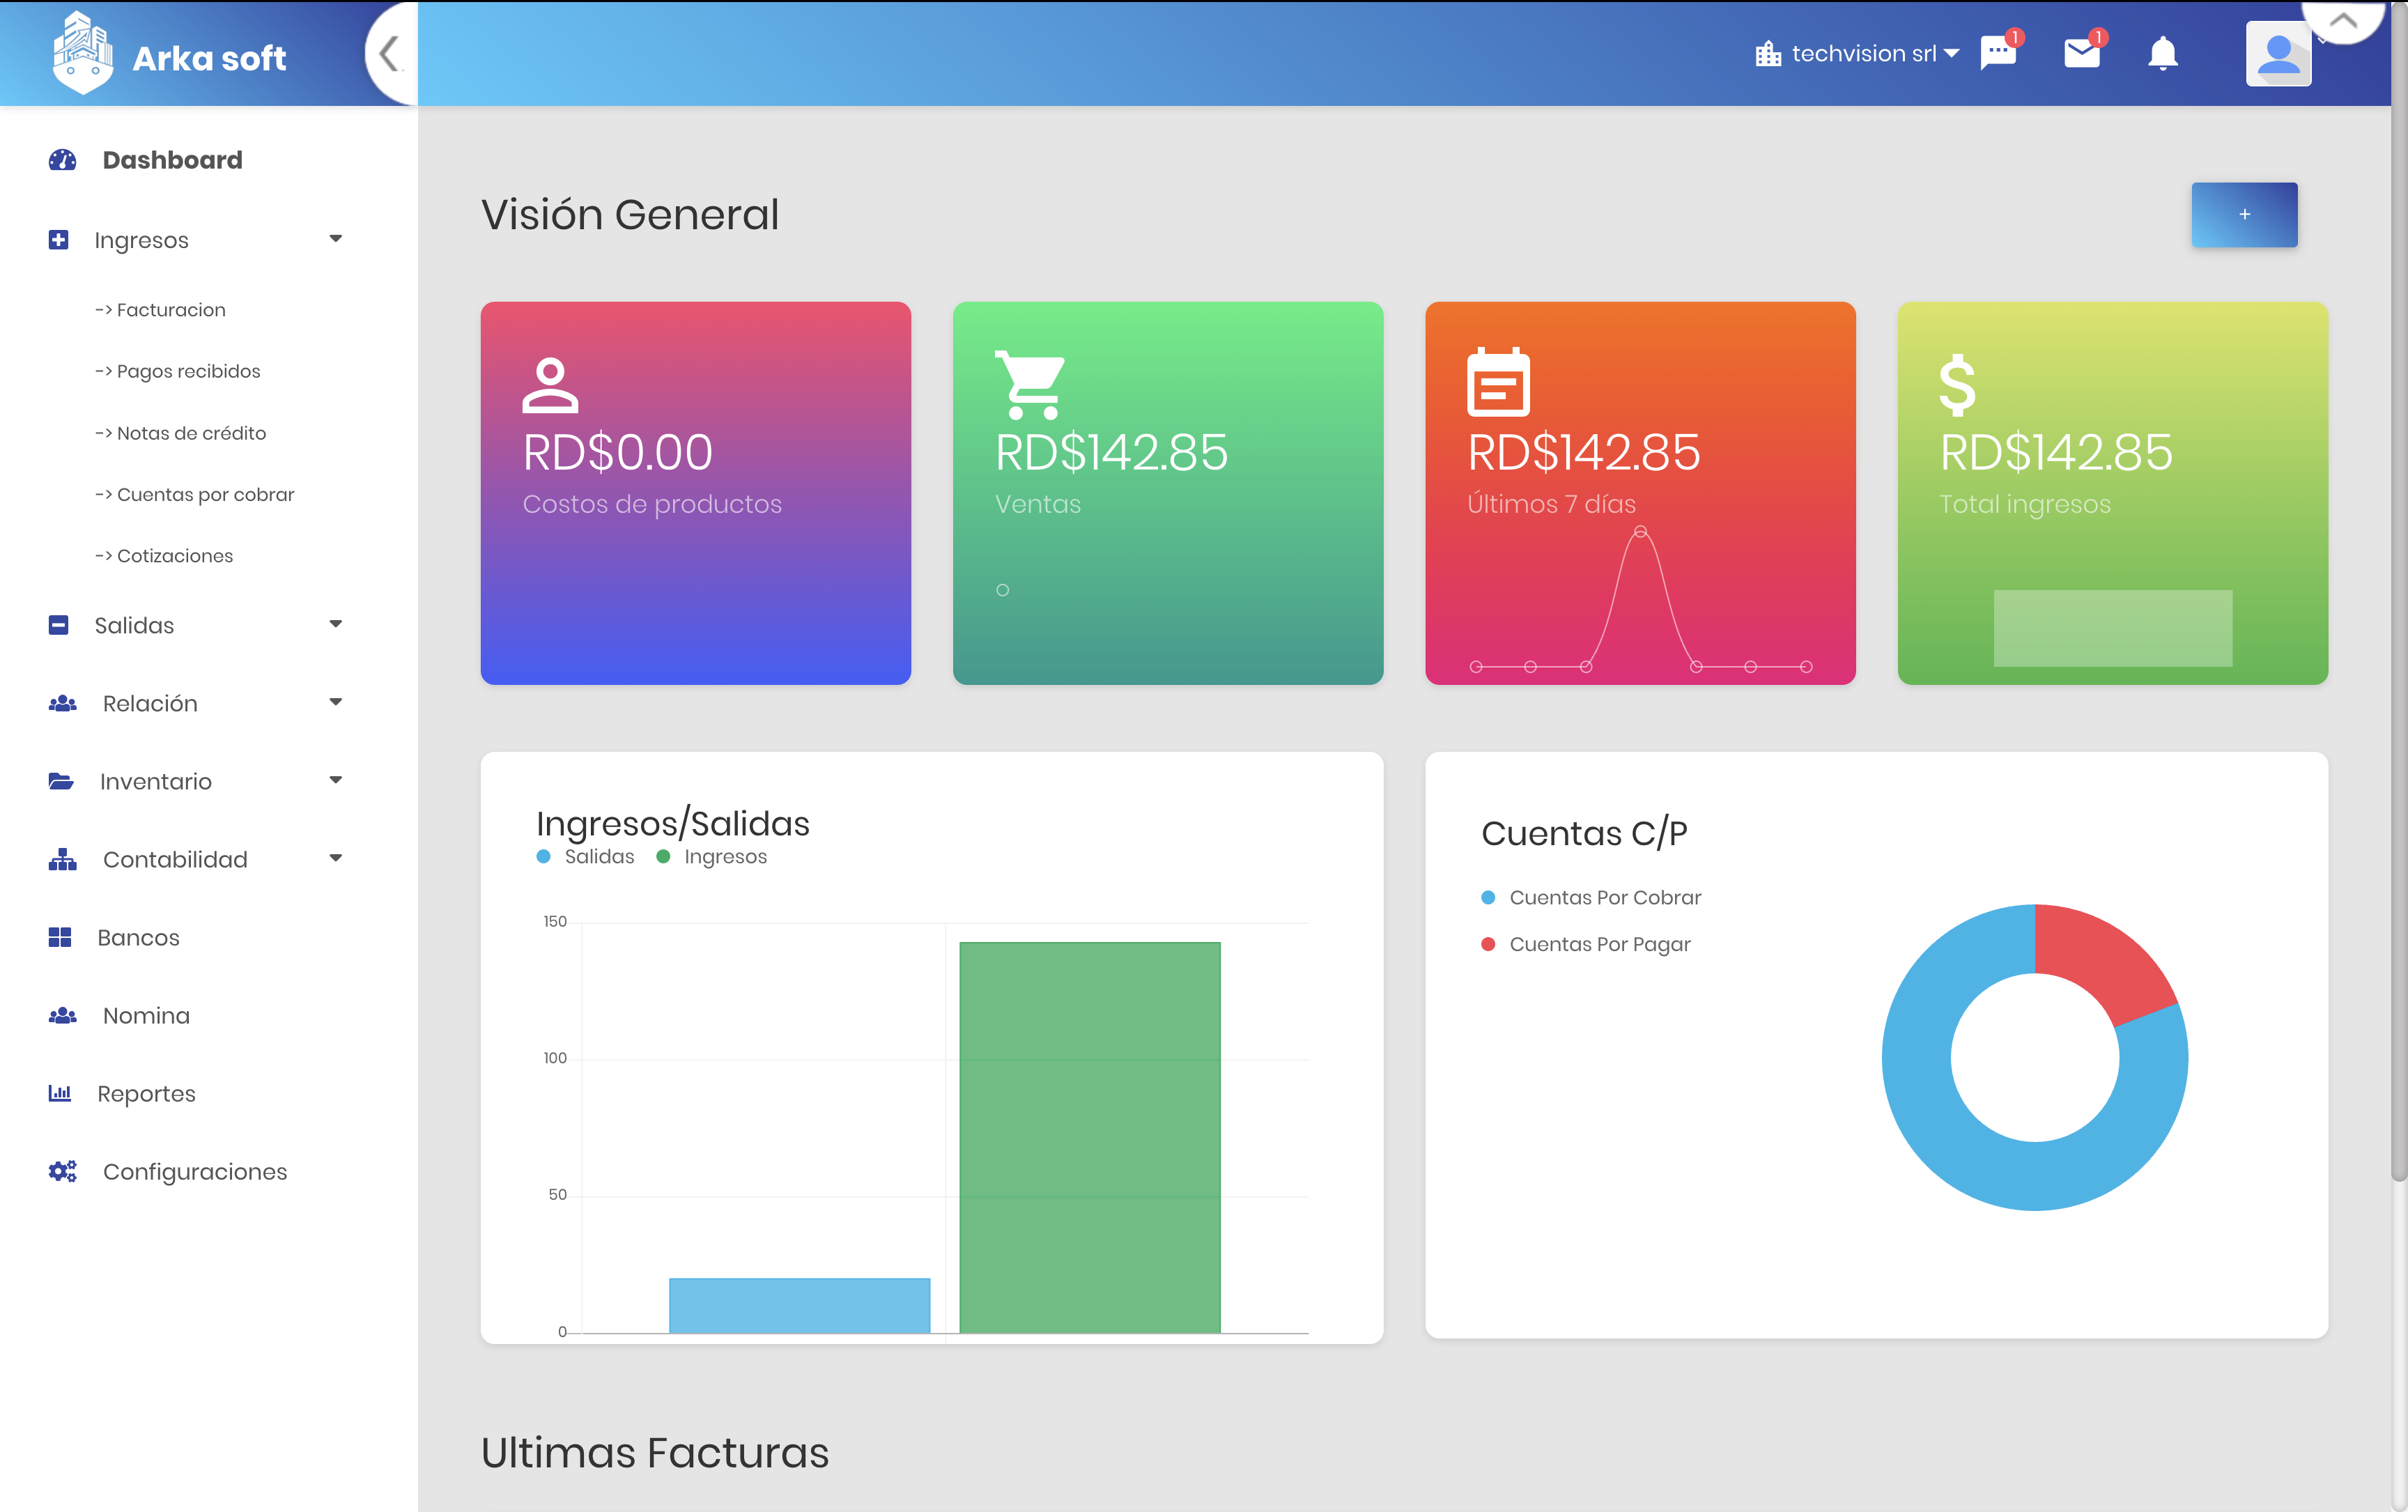Open the chat messages icon in the top bar
Viewport: 2408px width, 1512px height.
(1997, 54)
